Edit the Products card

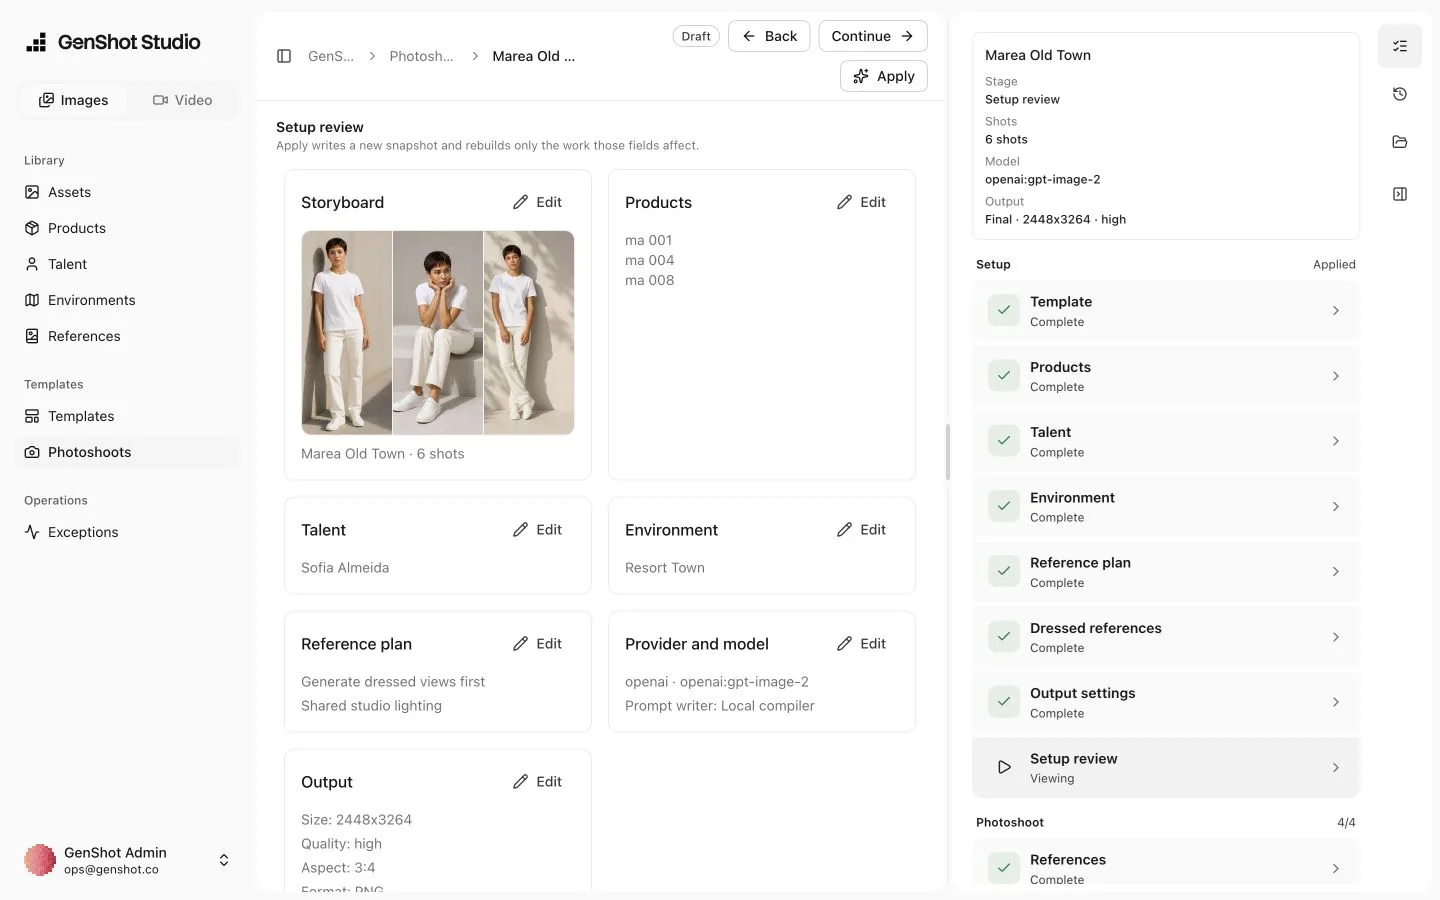pos(862,202)
